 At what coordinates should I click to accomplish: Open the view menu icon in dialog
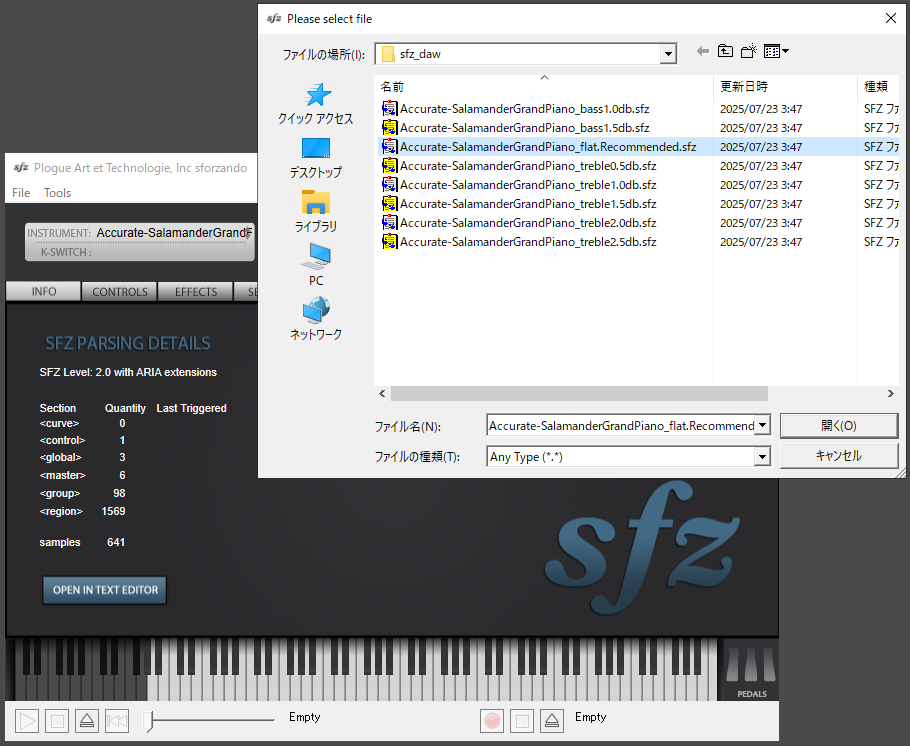(776, 51)
